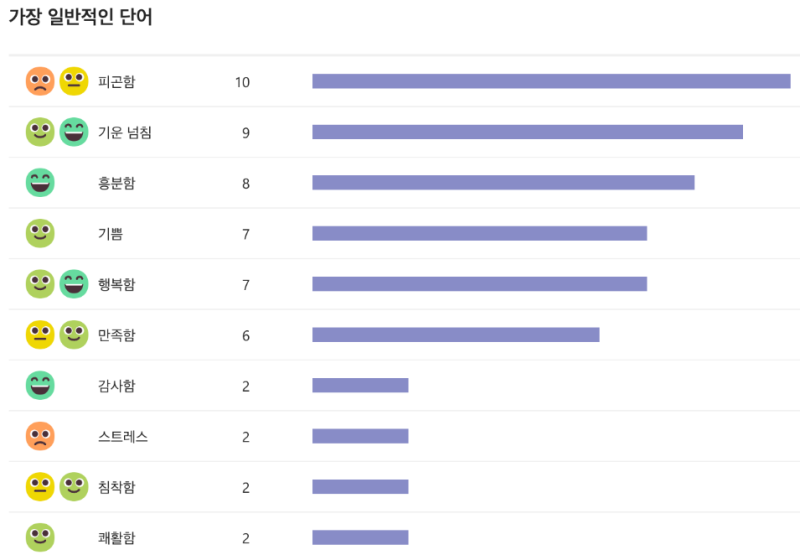Click the 흥분함 bar with count 8
The height and width of the screenshot is (555, 800).
[503, 183]
